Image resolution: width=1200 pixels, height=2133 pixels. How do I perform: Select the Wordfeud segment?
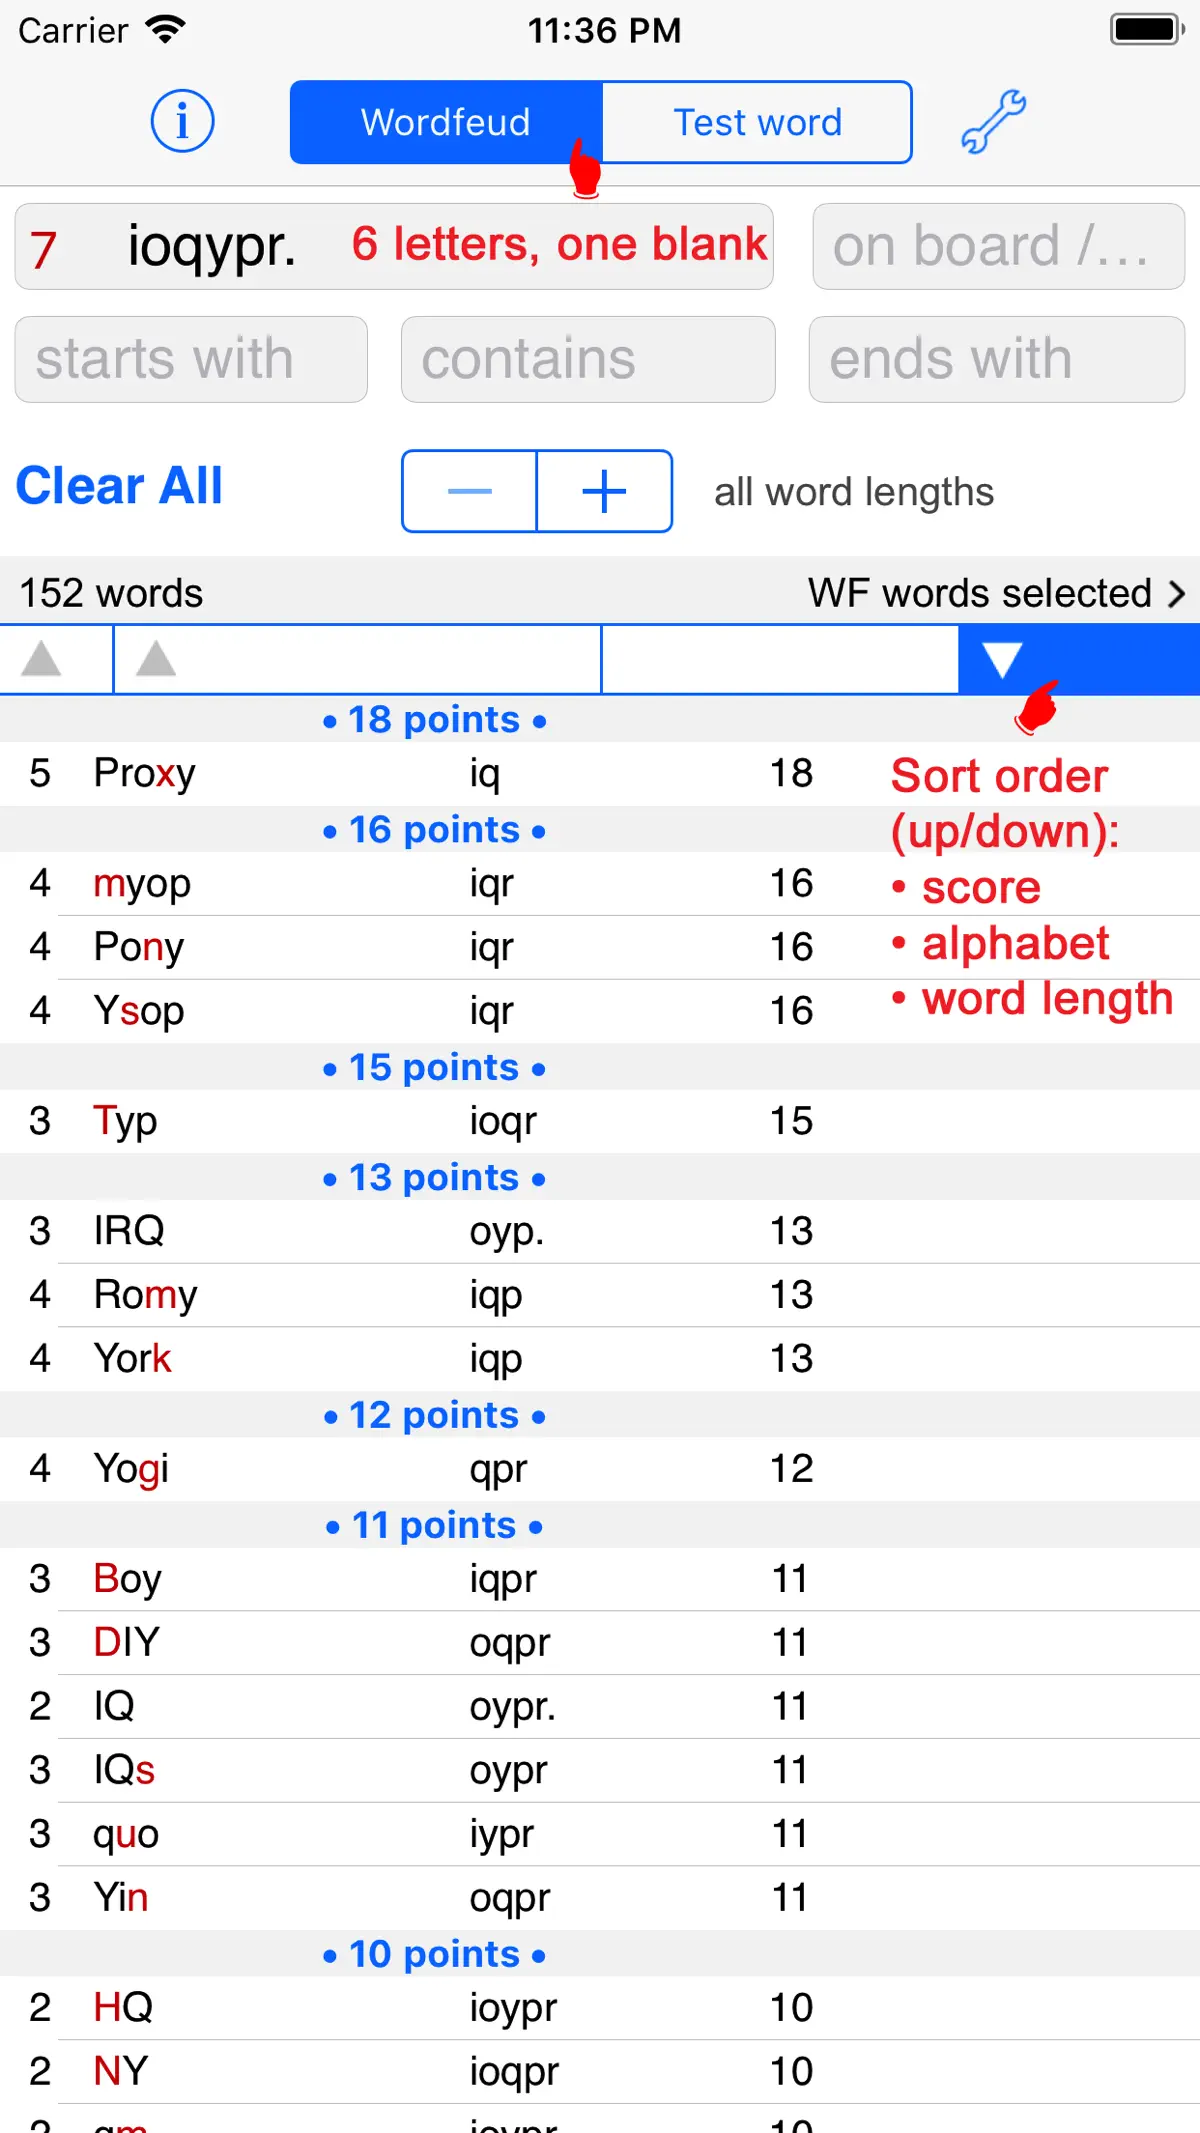point(446,122)
